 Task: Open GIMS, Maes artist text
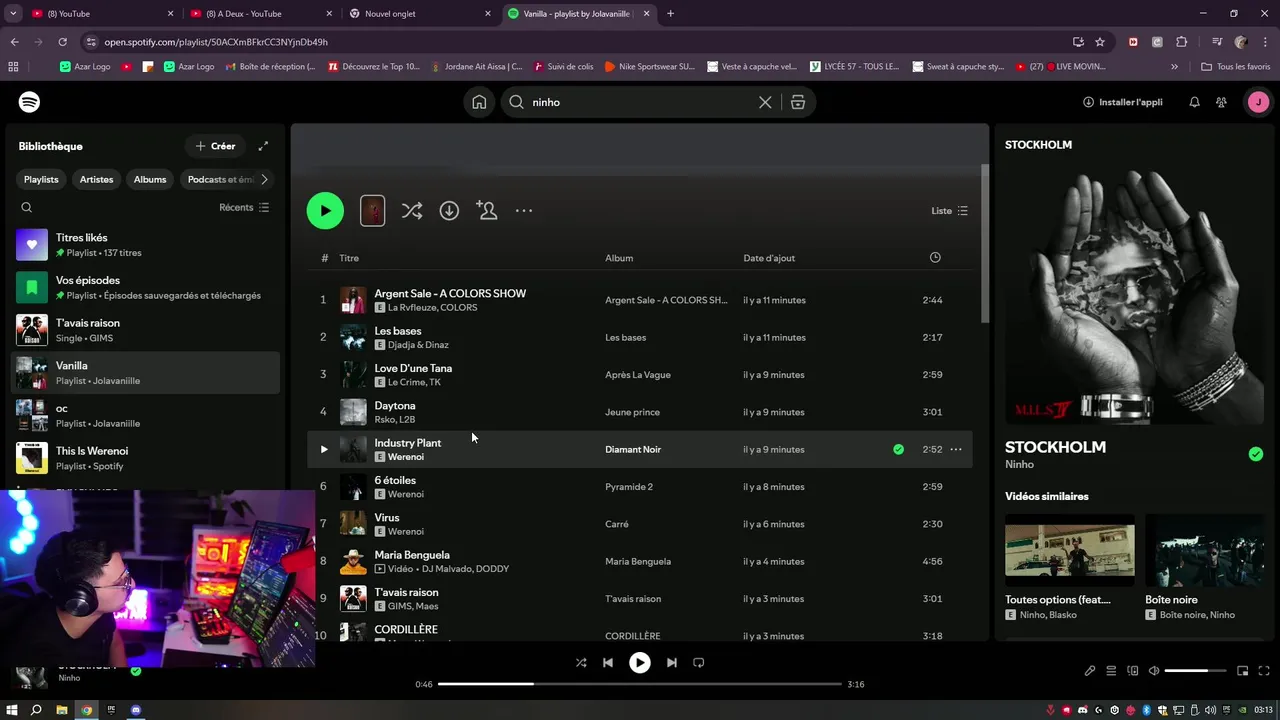coord(413,606)
